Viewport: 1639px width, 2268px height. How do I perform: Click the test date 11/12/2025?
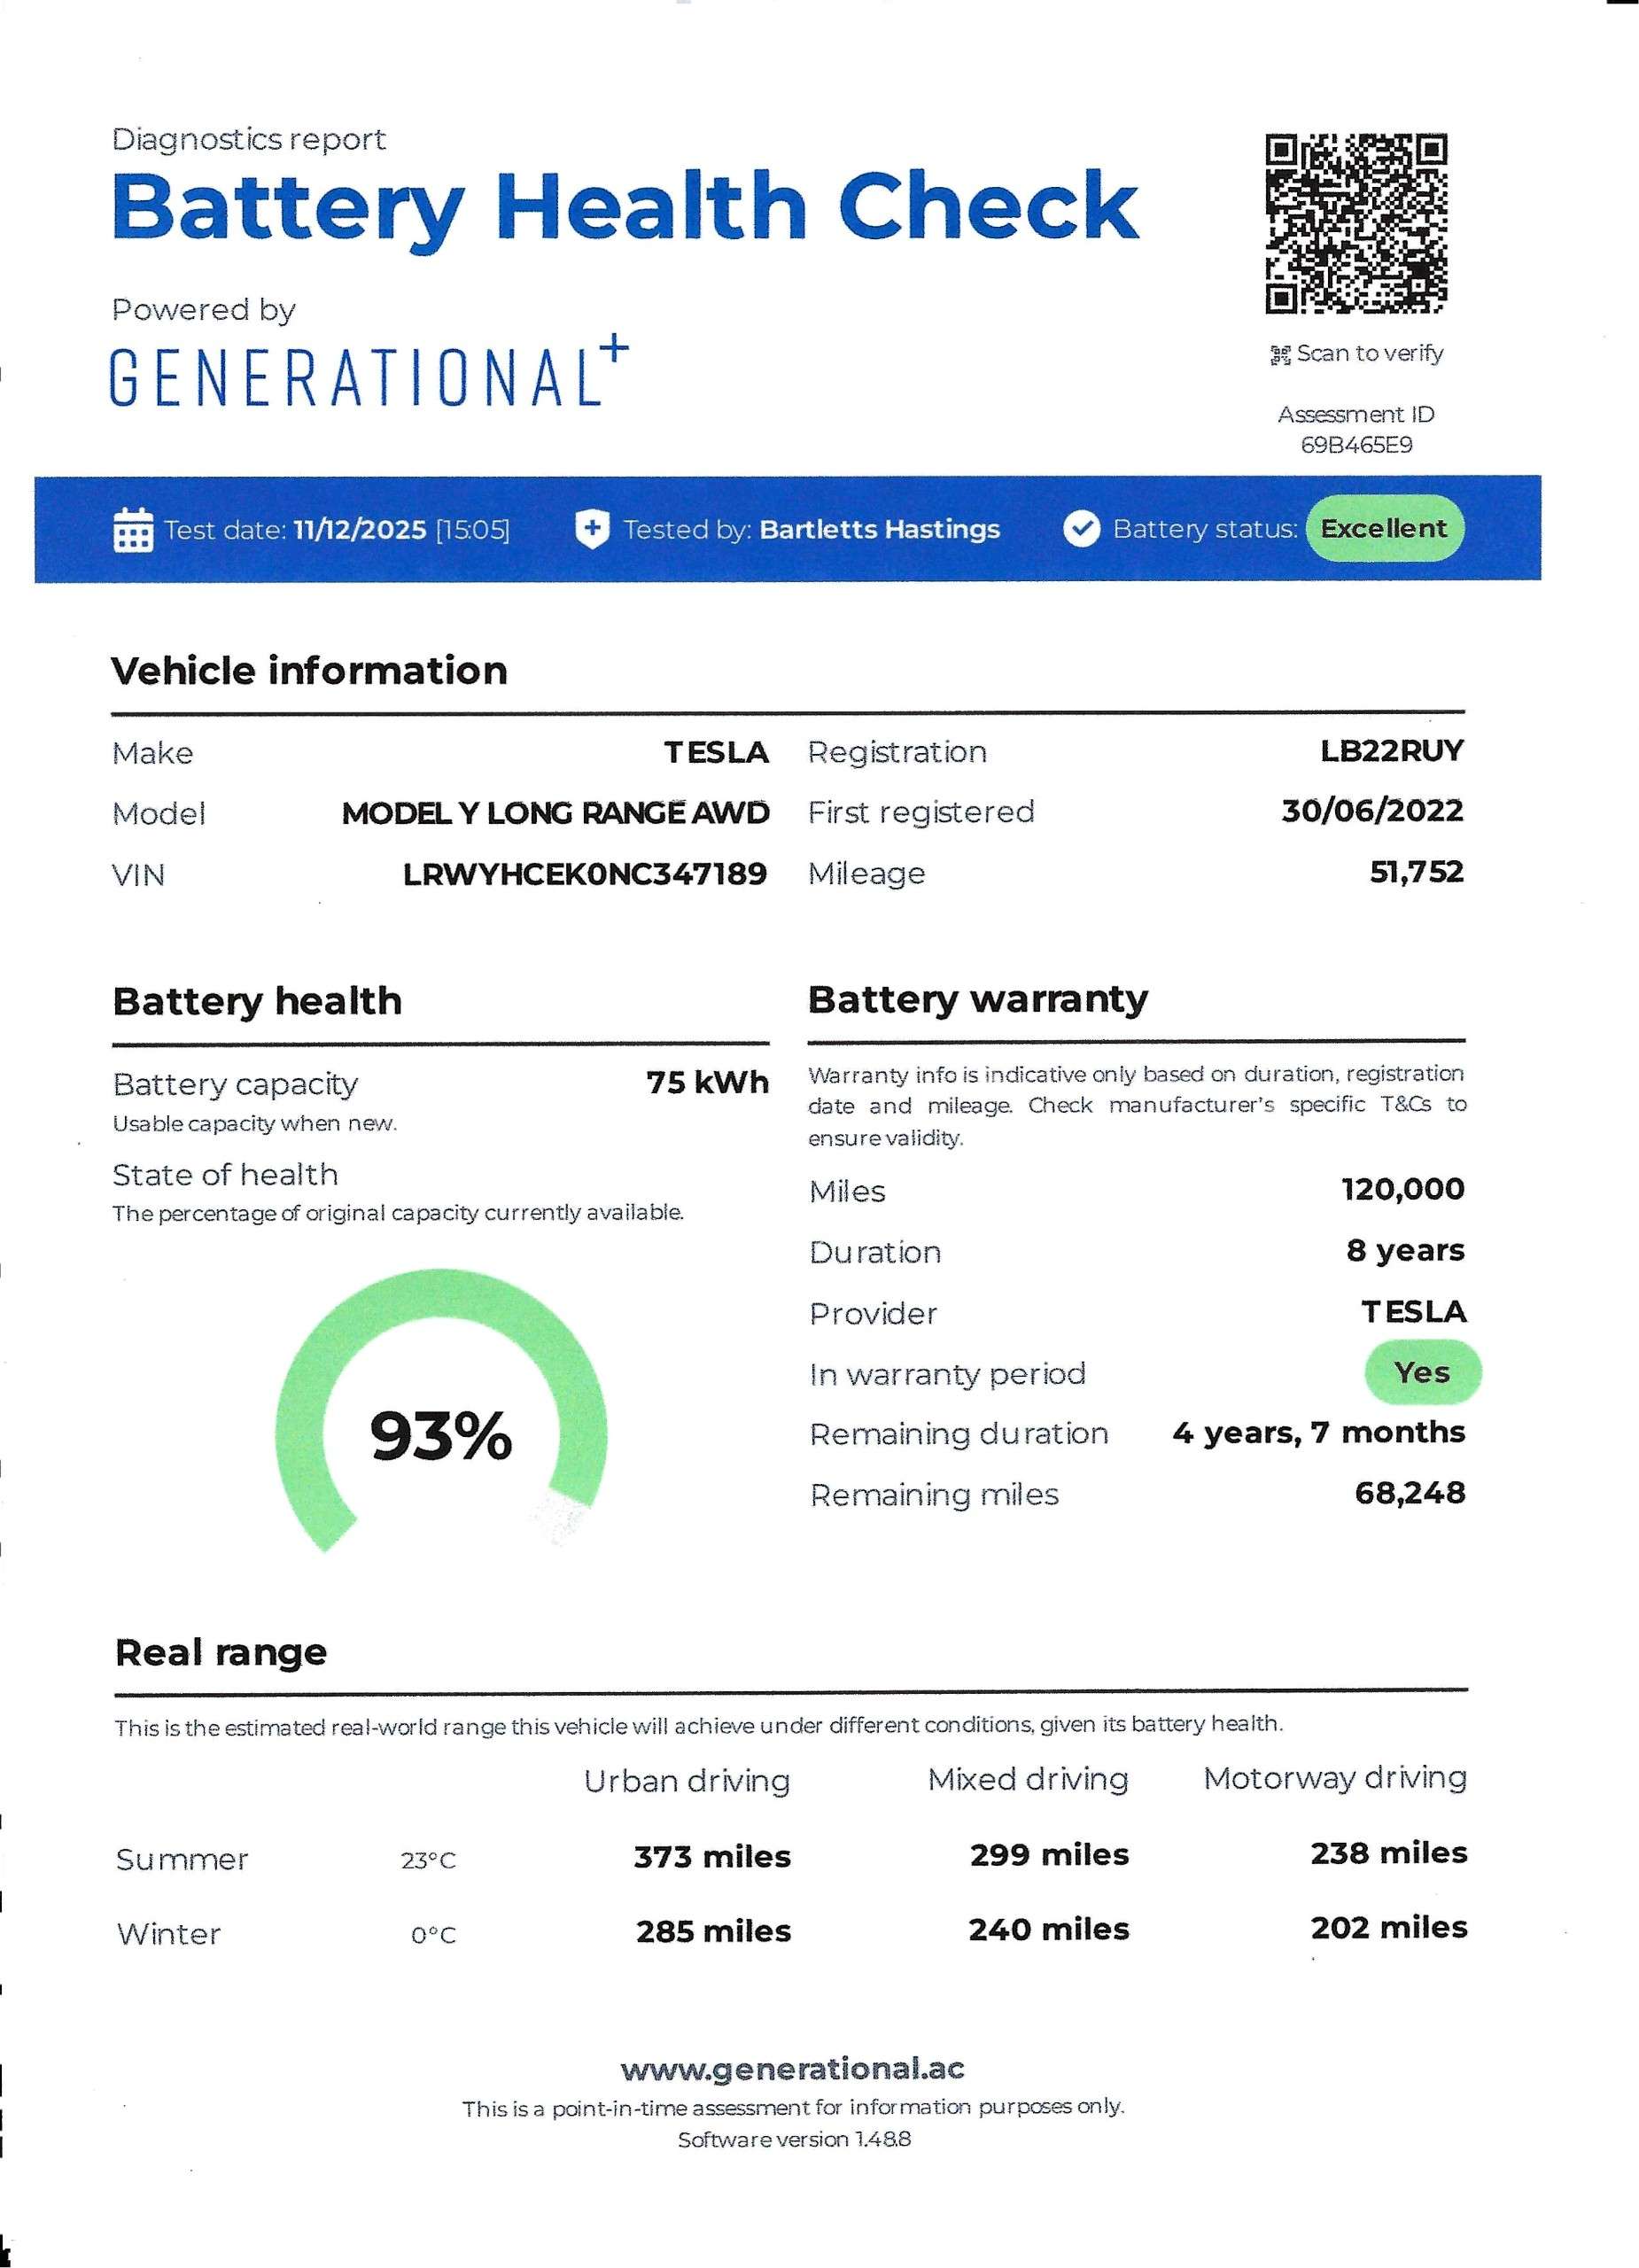click(360, 529)
